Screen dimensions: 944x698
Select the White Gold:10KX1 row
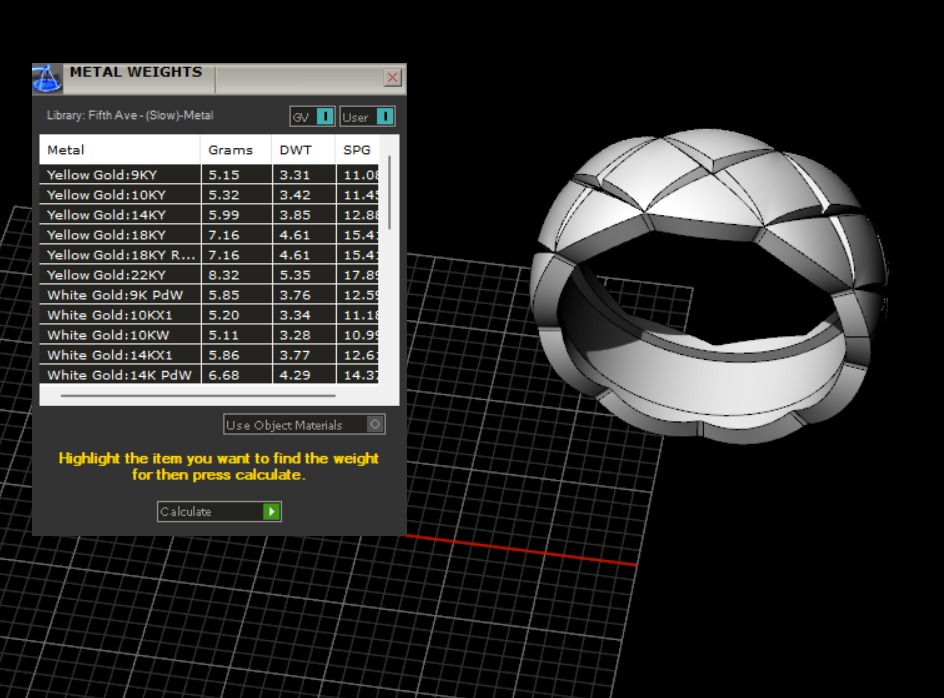(x=209, y=314)
